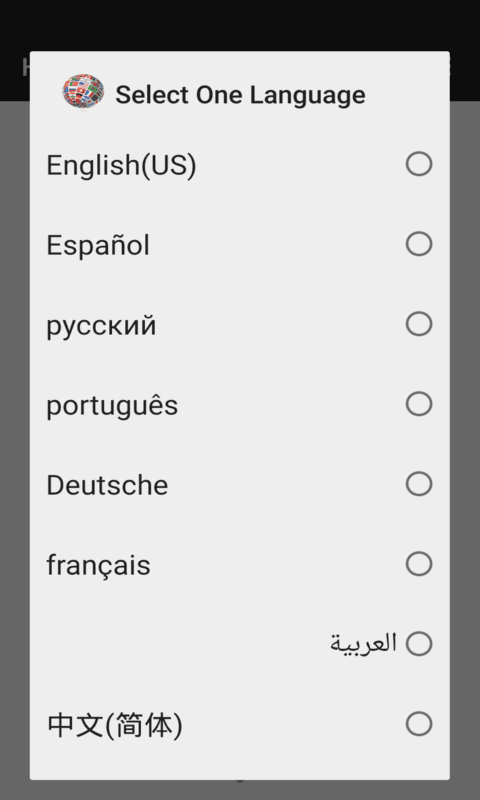Tap the 中文(简体) language label
Image resolution: width=480 pixels, height=800 pixels.
(x=115, y=724)
